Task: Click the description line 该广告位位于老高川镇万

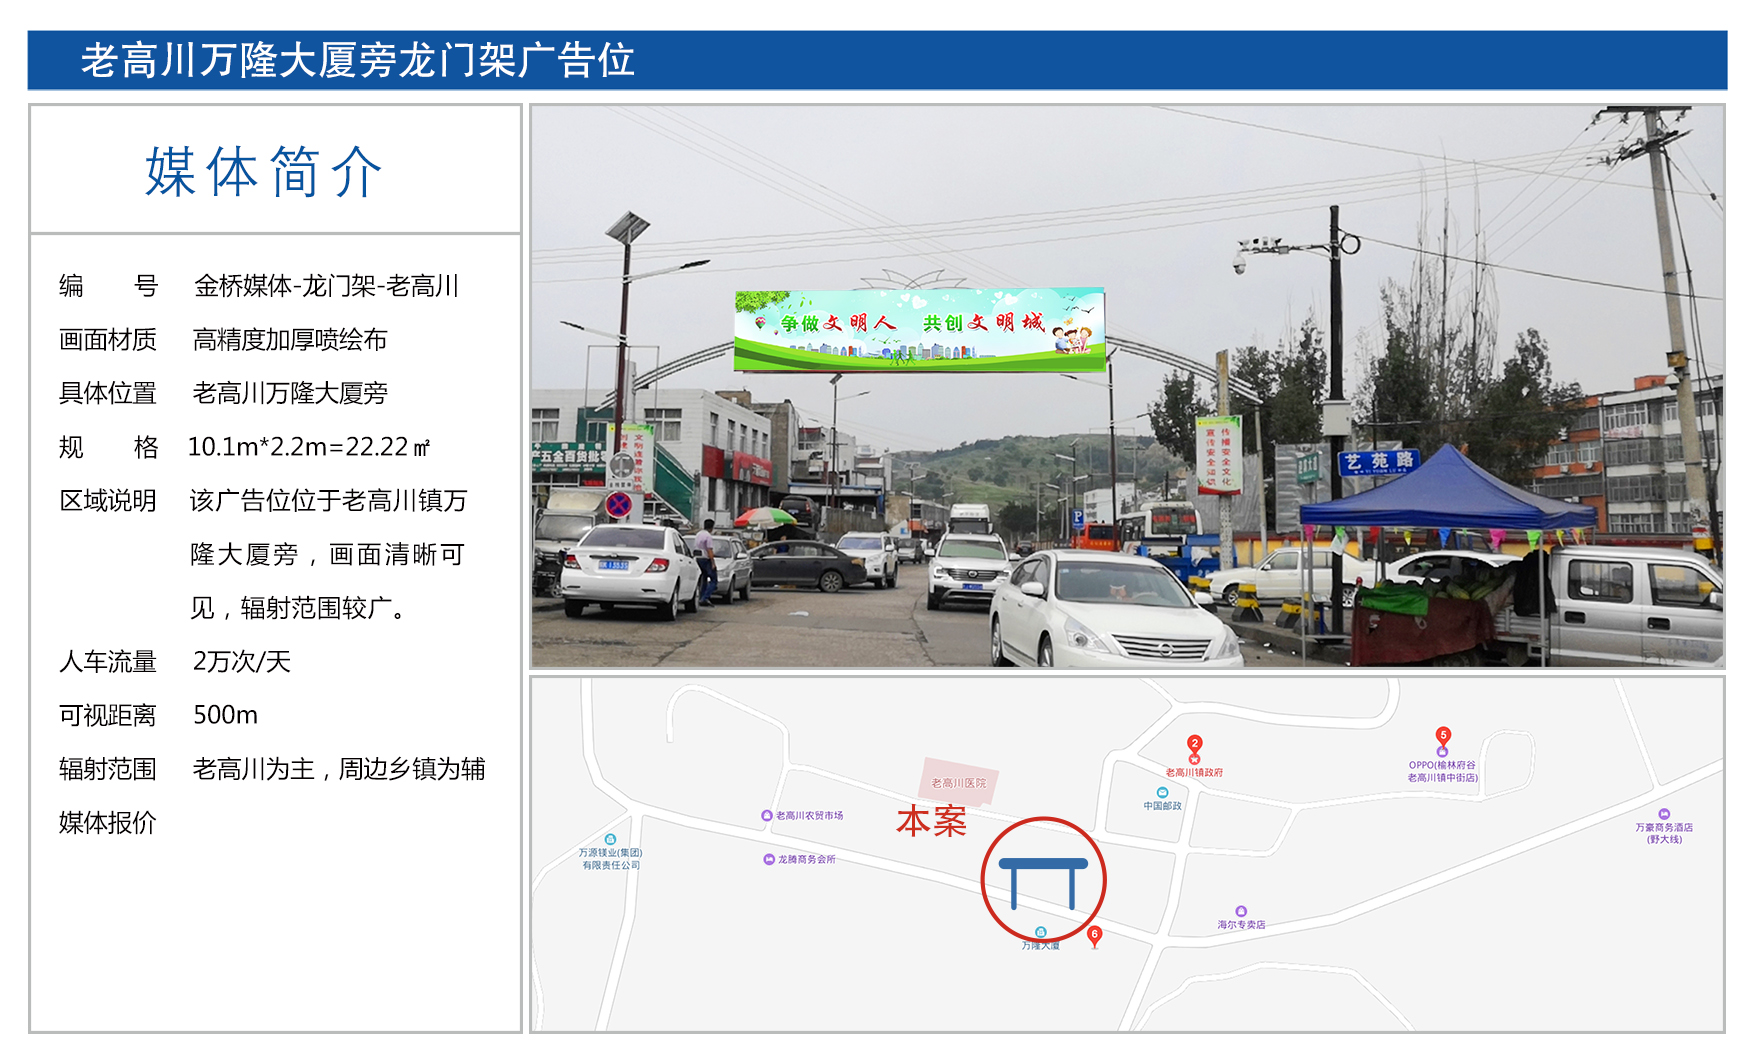Action: (x=328, y=501)
